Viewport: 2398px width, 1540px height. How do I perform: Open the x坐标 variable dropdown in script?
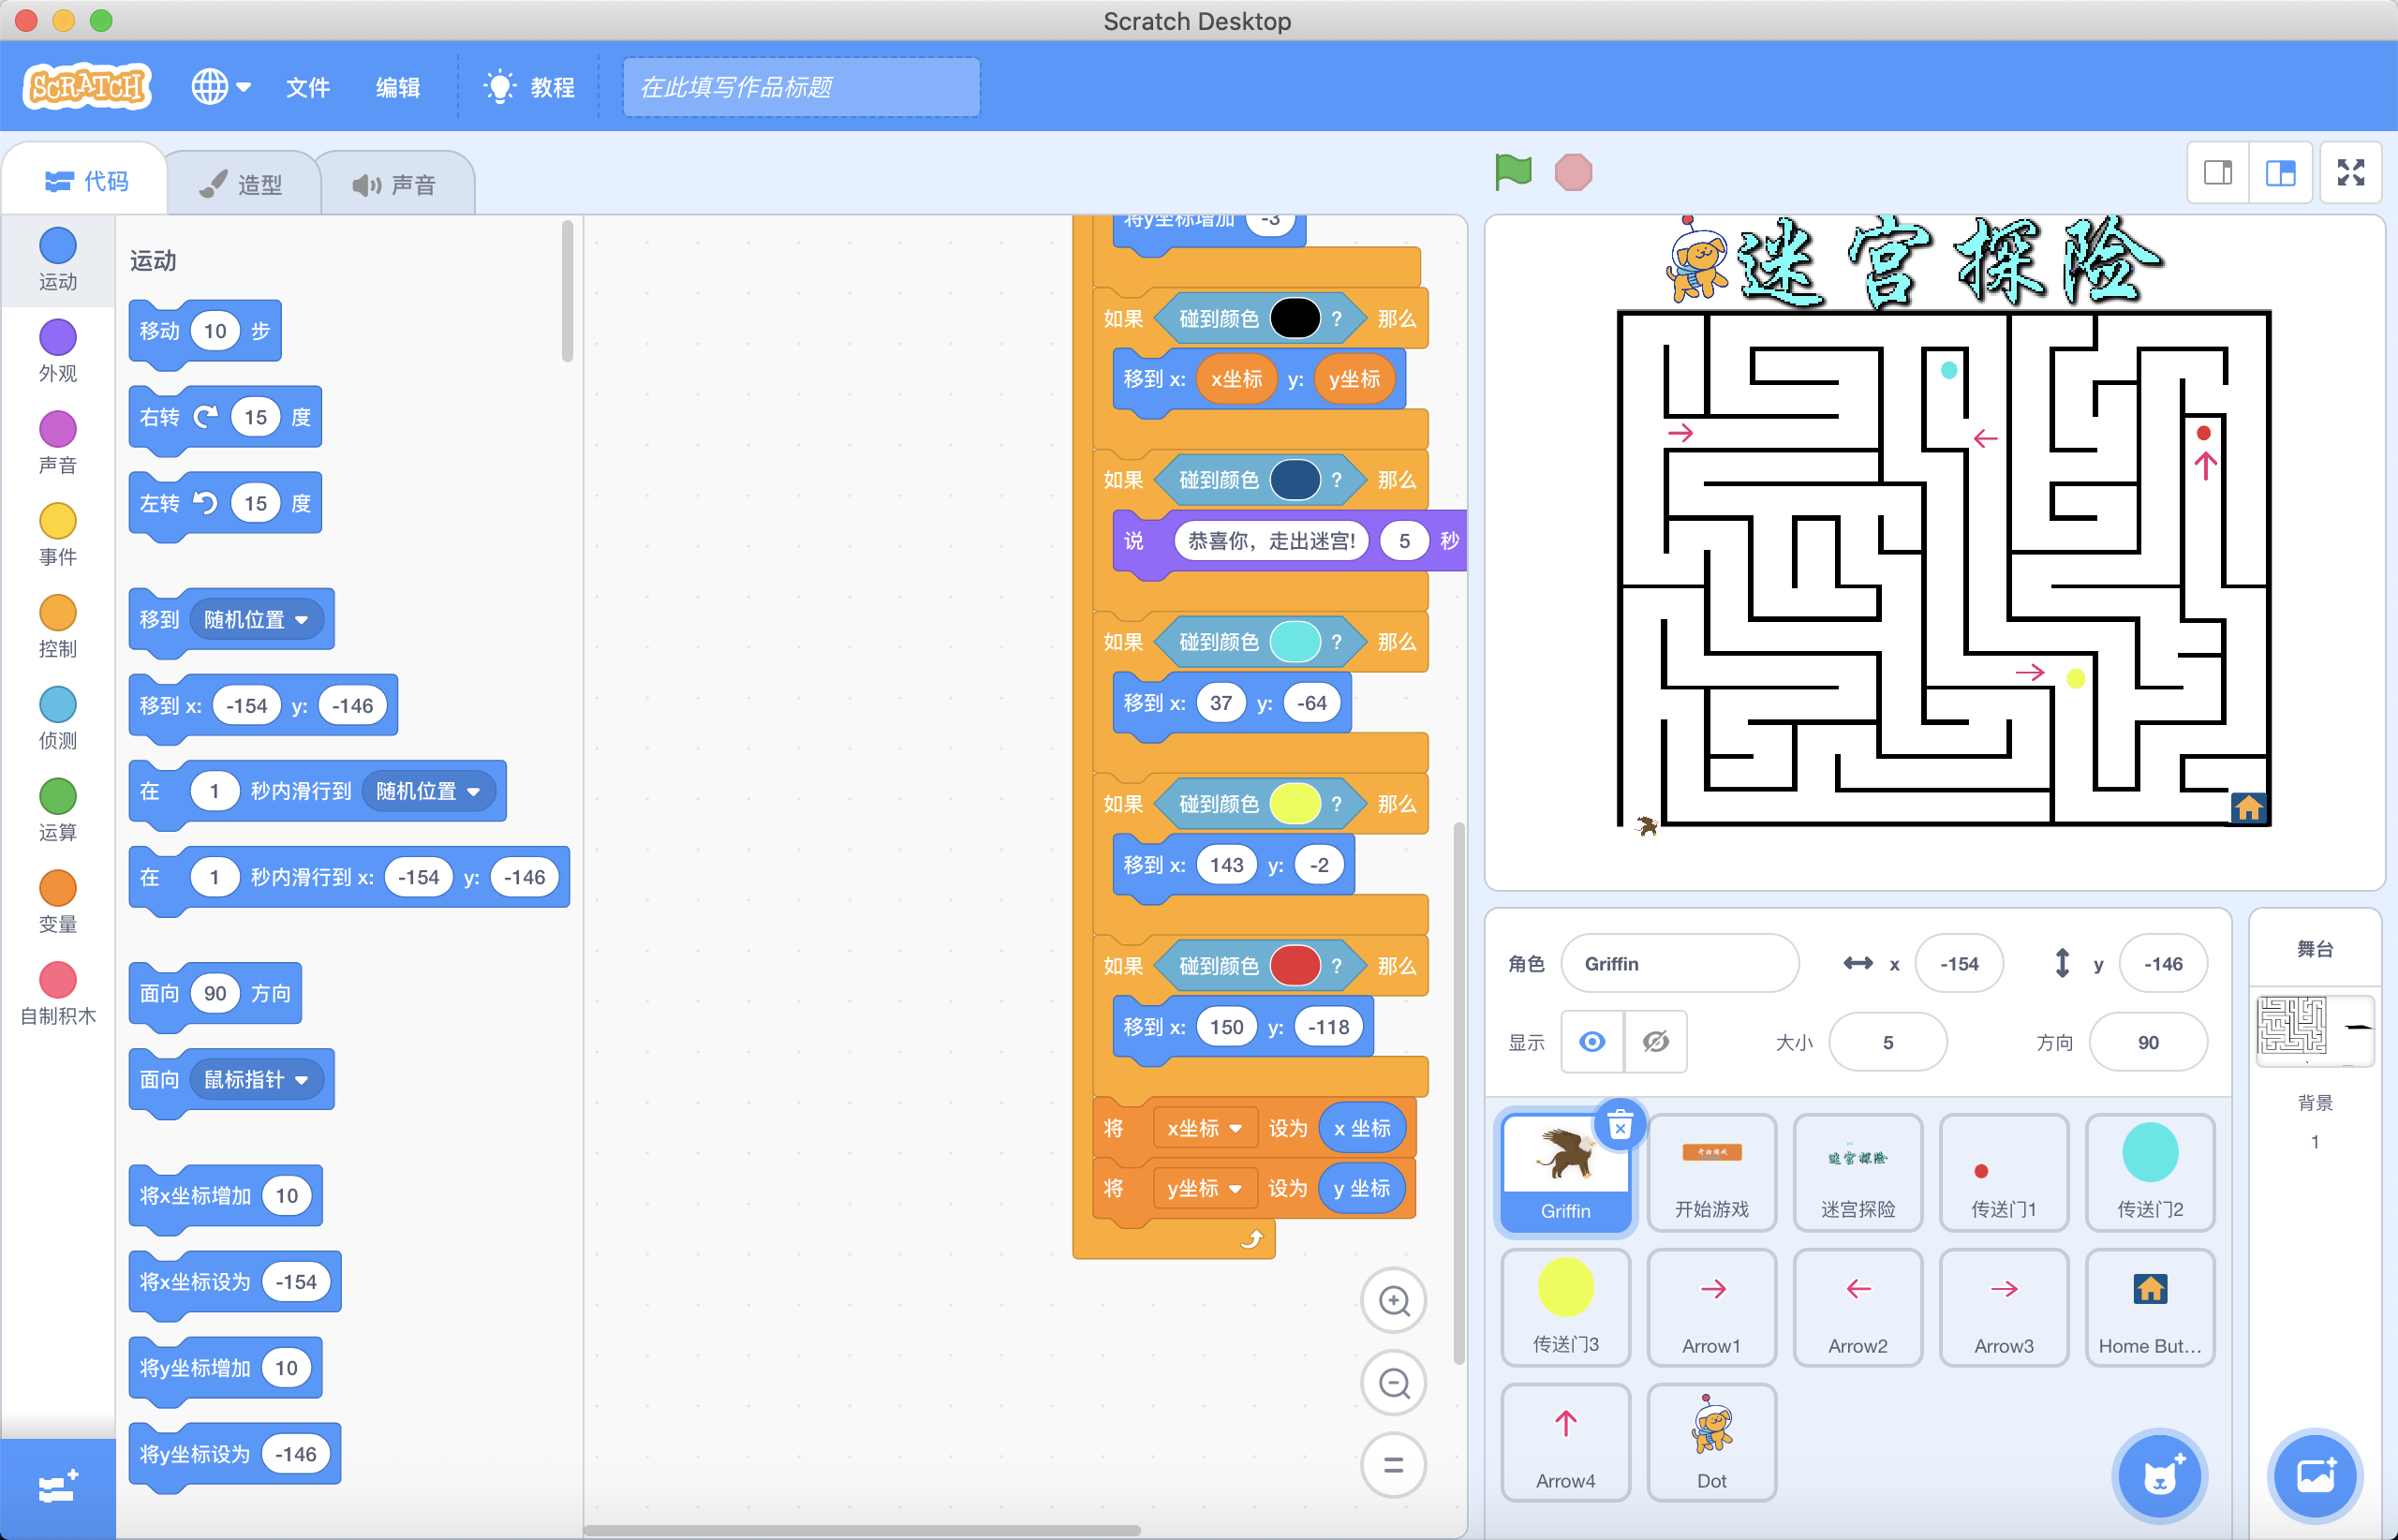1205,1128
